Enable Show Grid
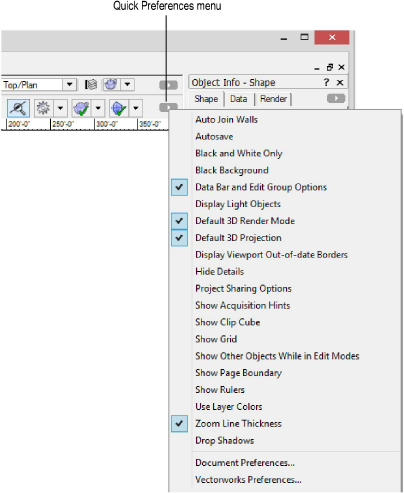This screenshot has height=493, width=404. [285, 339]
